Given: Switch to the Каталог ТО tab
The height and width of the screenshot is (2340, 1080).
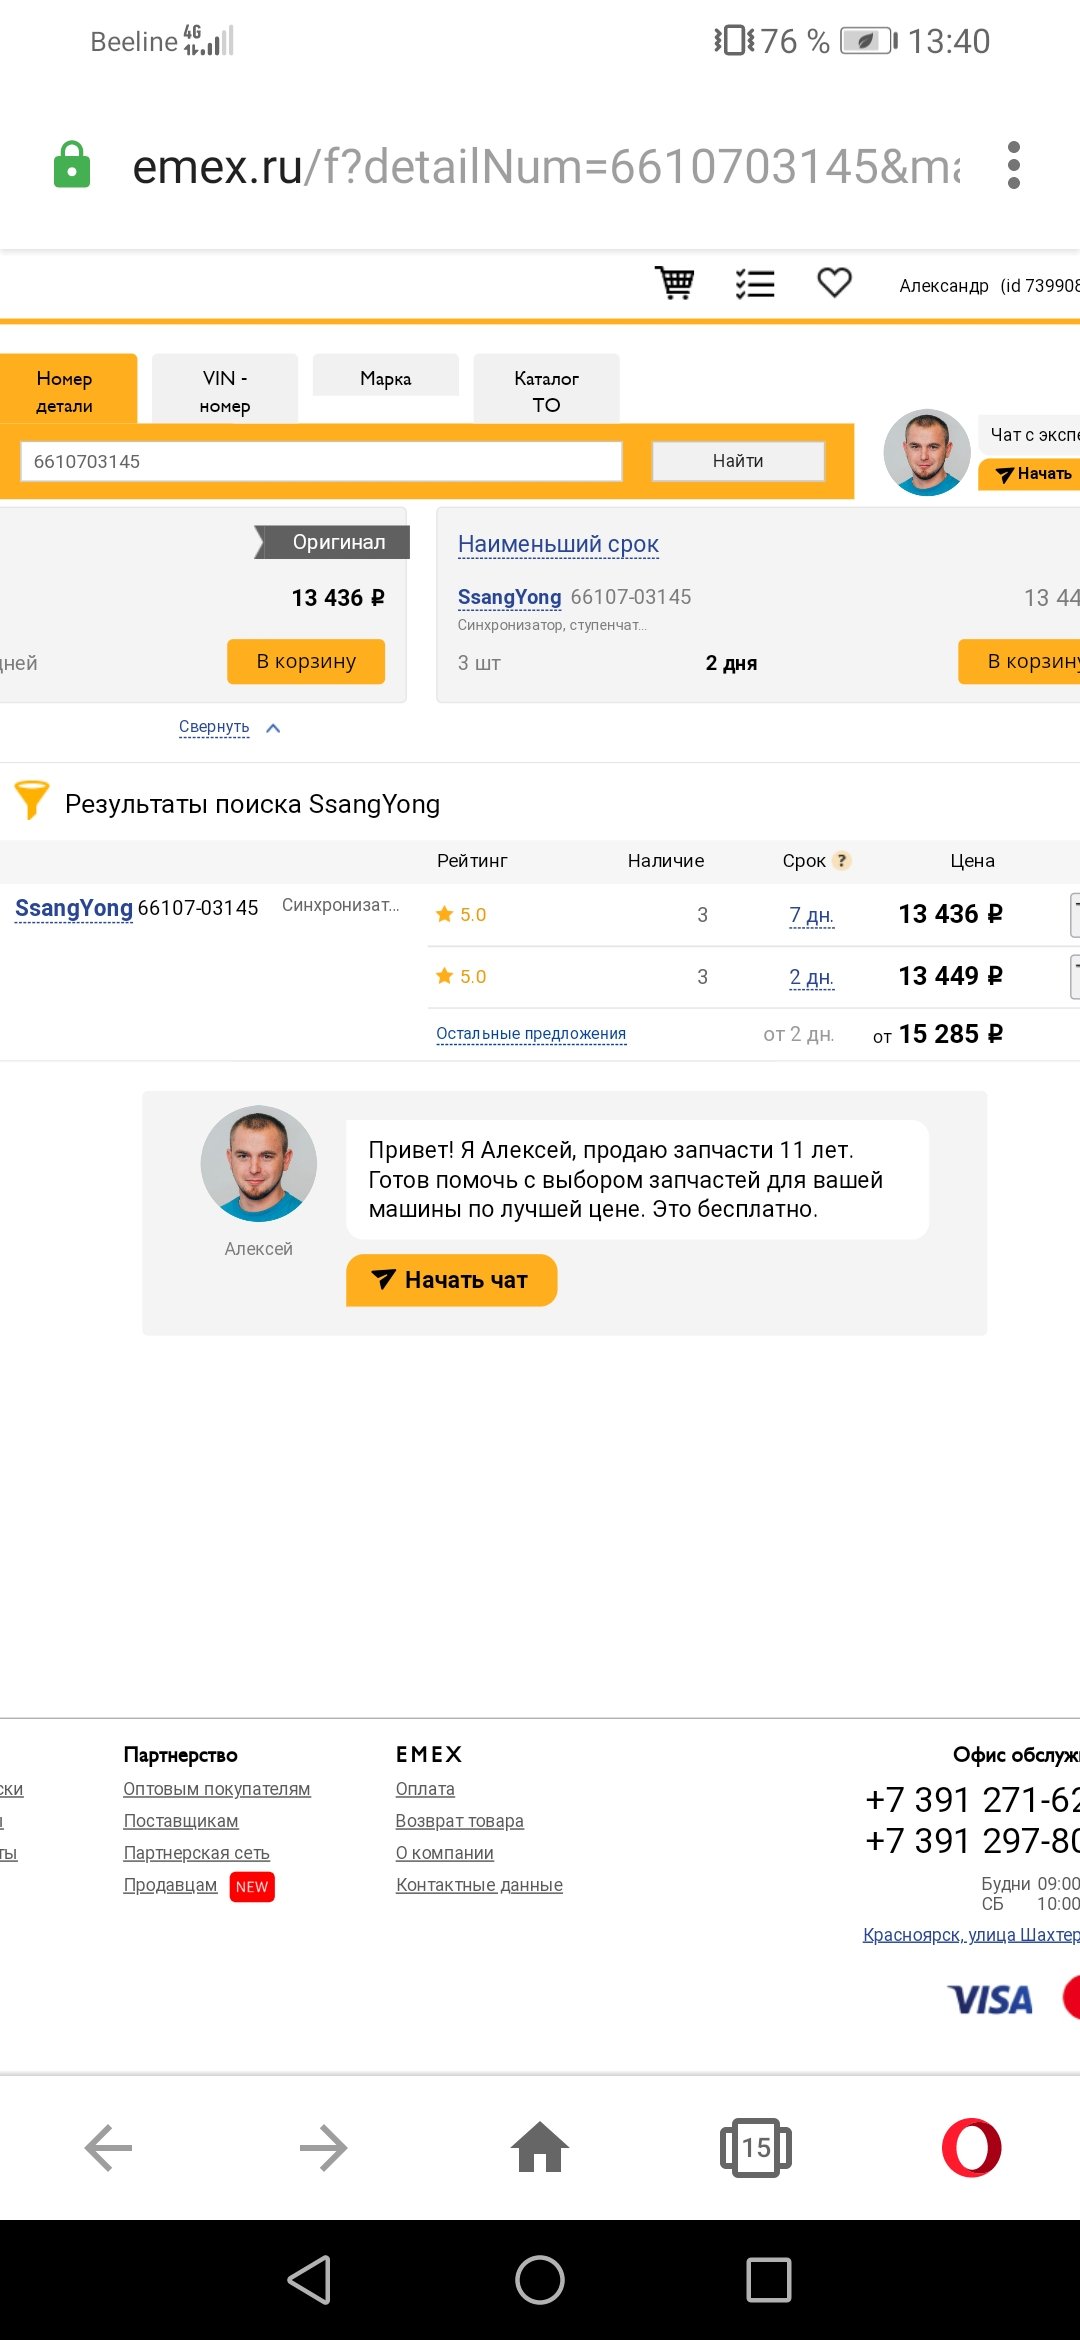Looking at the screenshot, I should 546,390.
